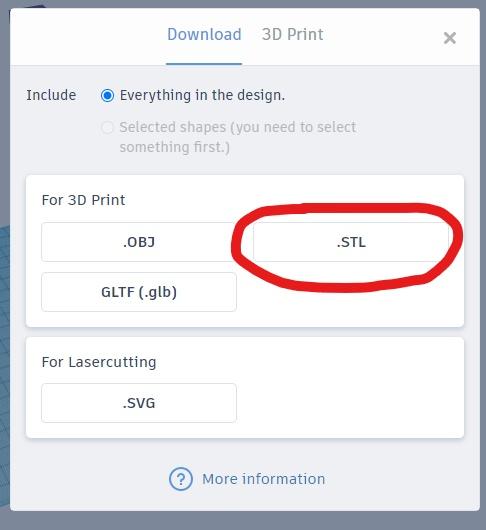Click the question mark help icon

point(181,479)
